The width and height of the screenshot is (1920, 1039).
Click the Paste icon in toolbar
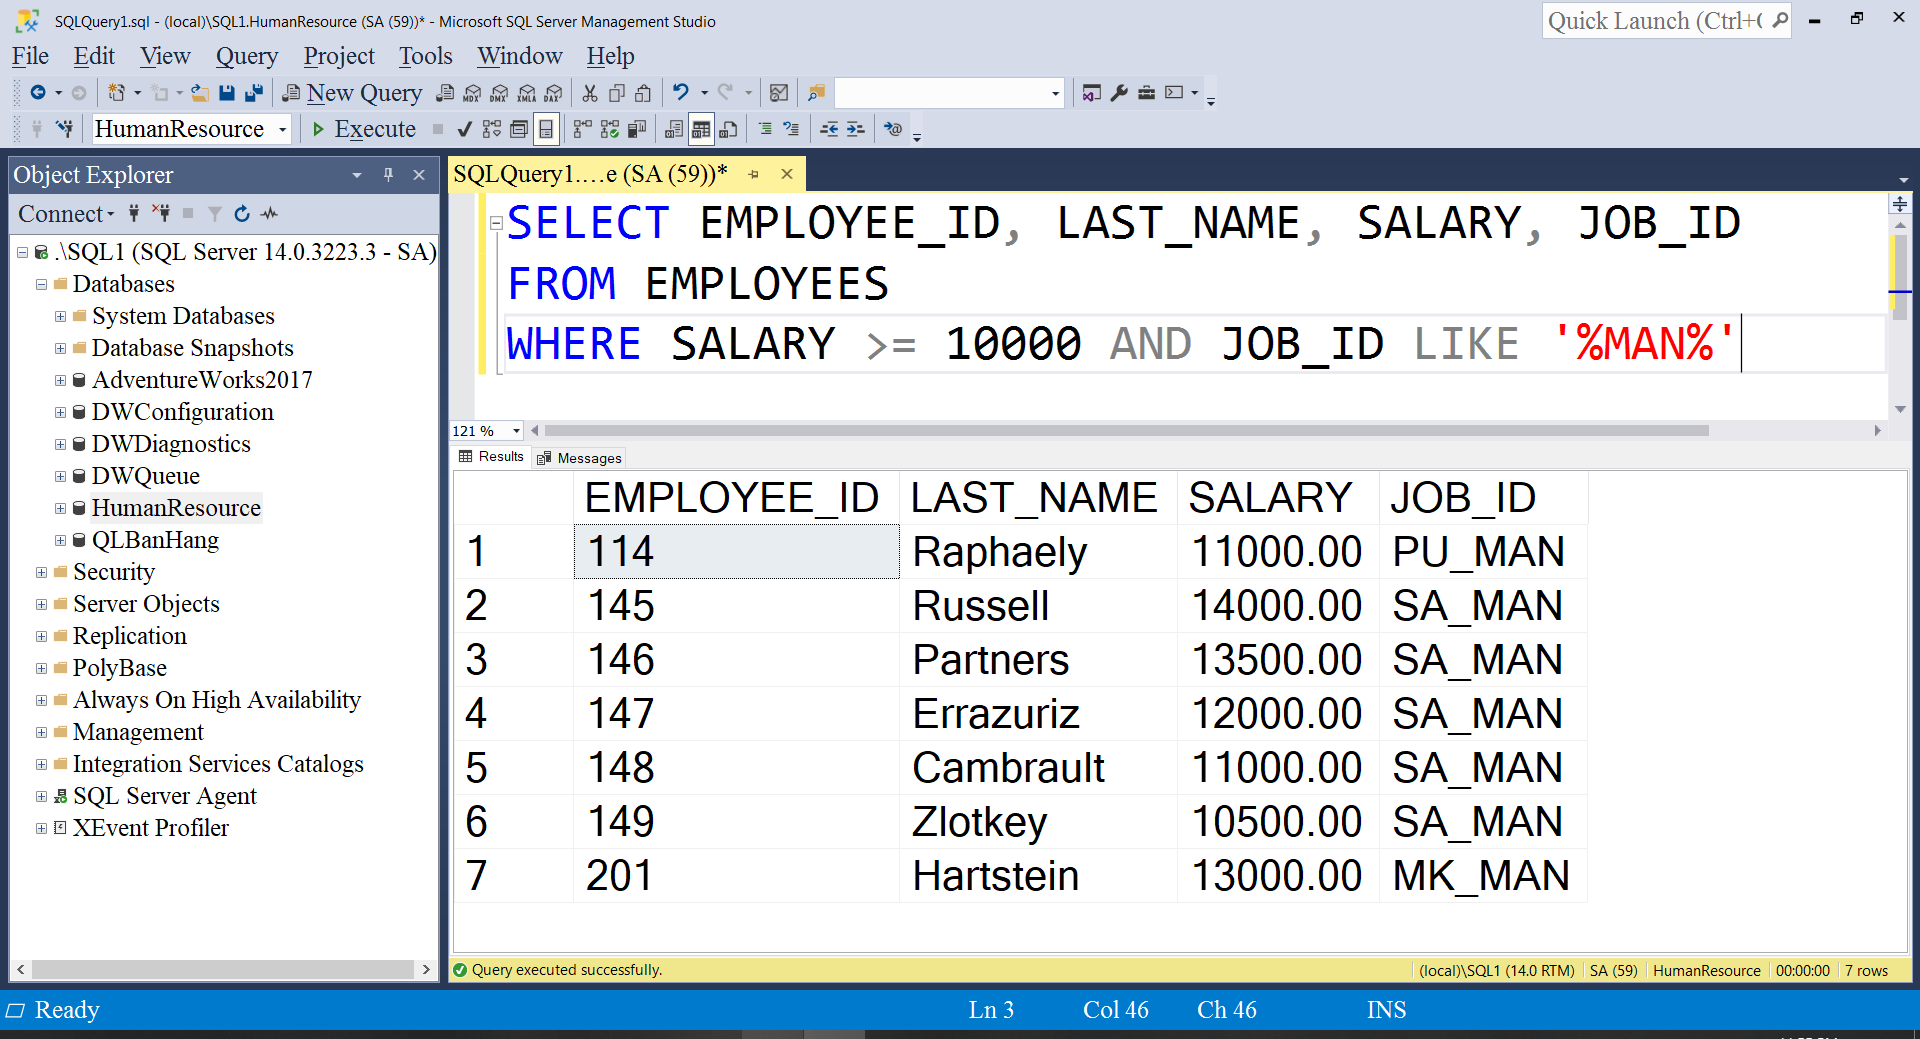(x=643, y=93)
